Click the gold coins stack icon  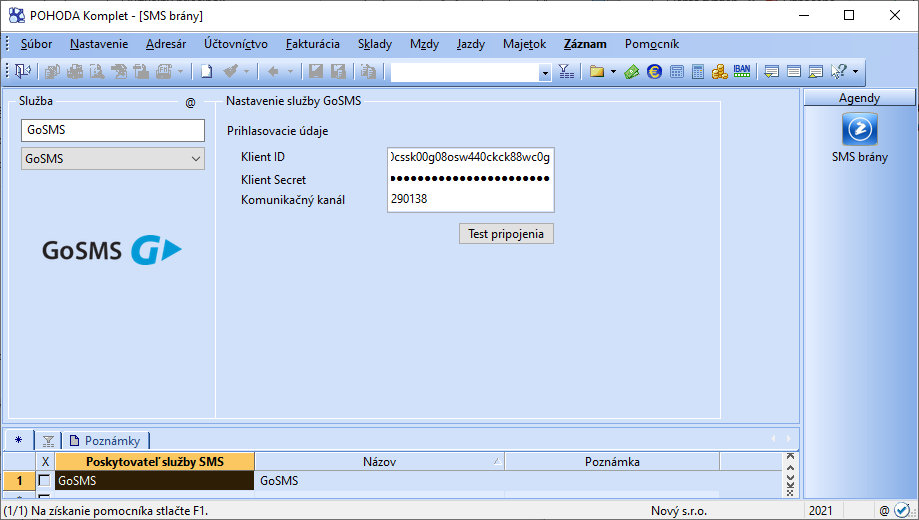720,72
